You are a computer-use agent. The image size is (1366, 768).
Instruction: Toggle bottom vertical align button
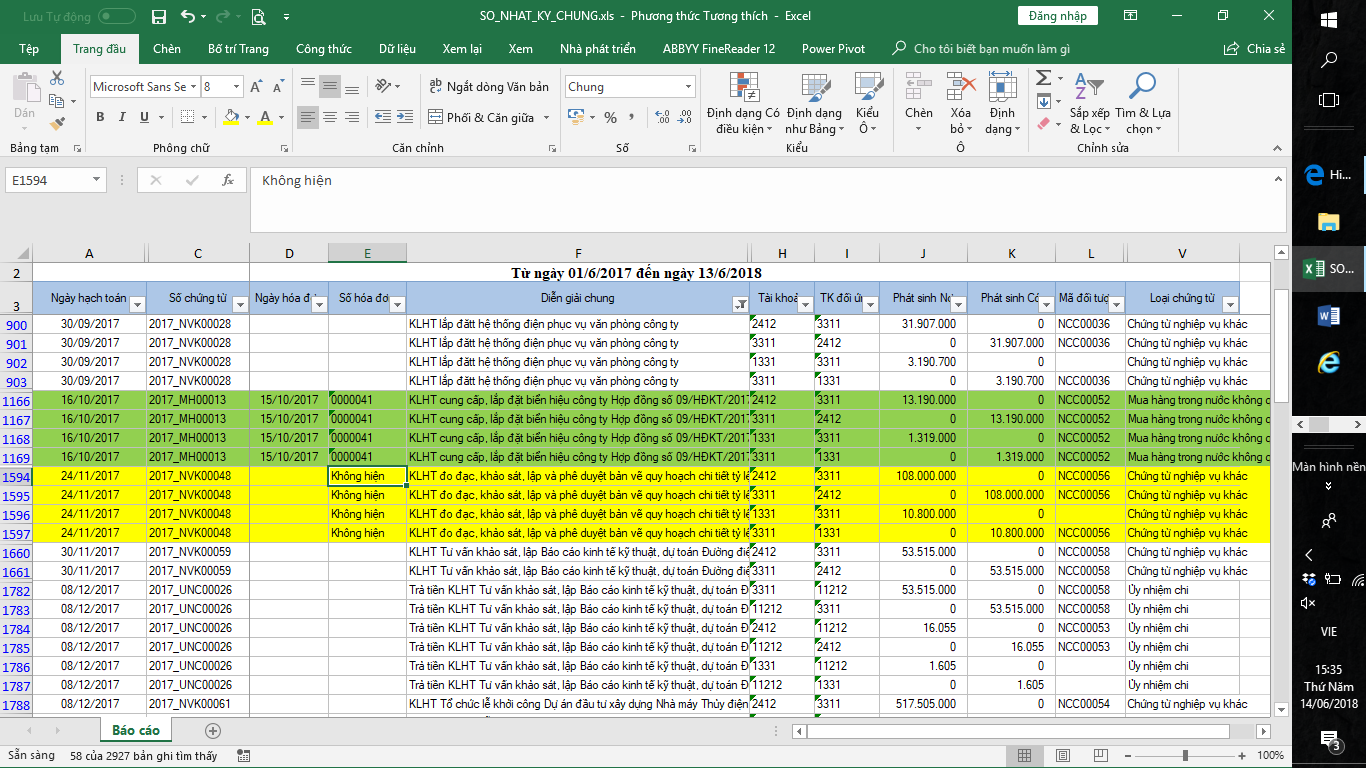[352, 86]
